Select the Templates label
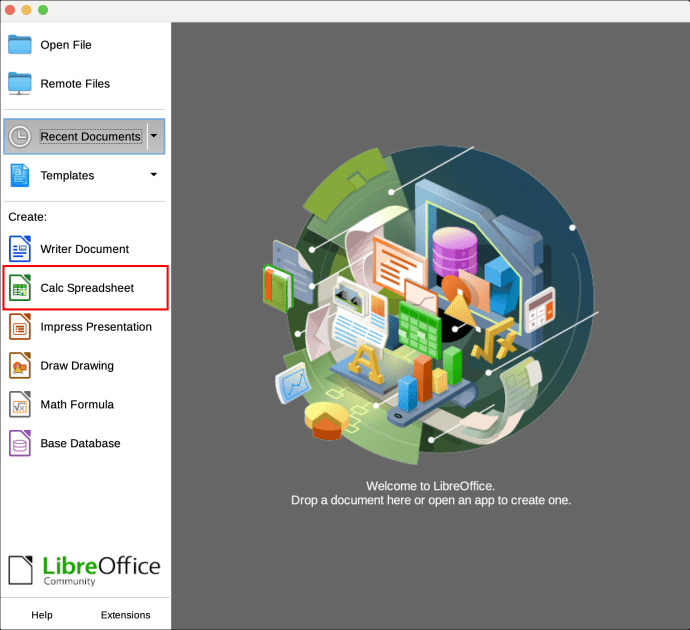690x630 pixels. click(67, 176)
